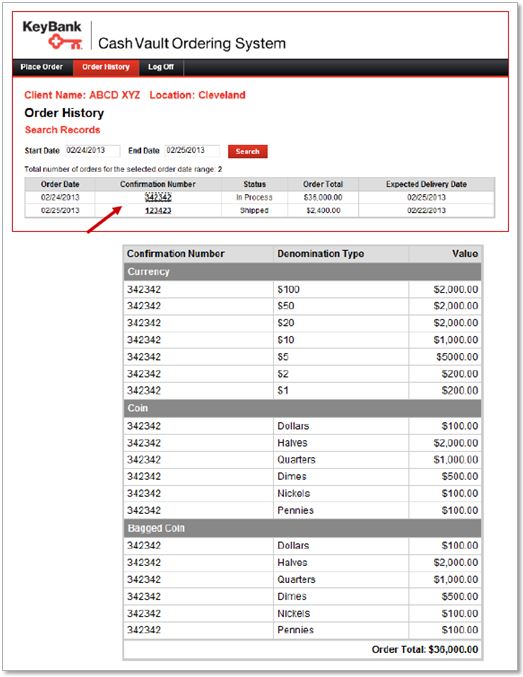Select the Log Off menu item
The width and height of the screenshot is (523, 677).
(161, 67)
